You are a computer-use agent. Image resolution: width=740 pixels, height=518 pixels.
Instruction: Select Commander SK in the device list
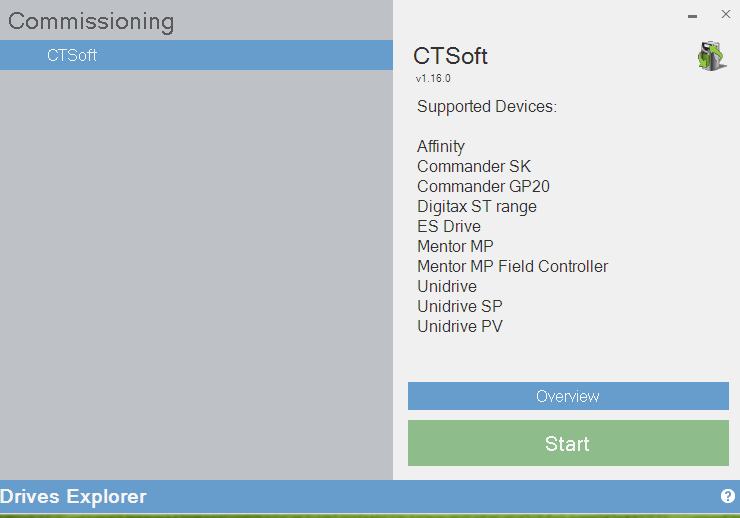[x=474, y=166]
